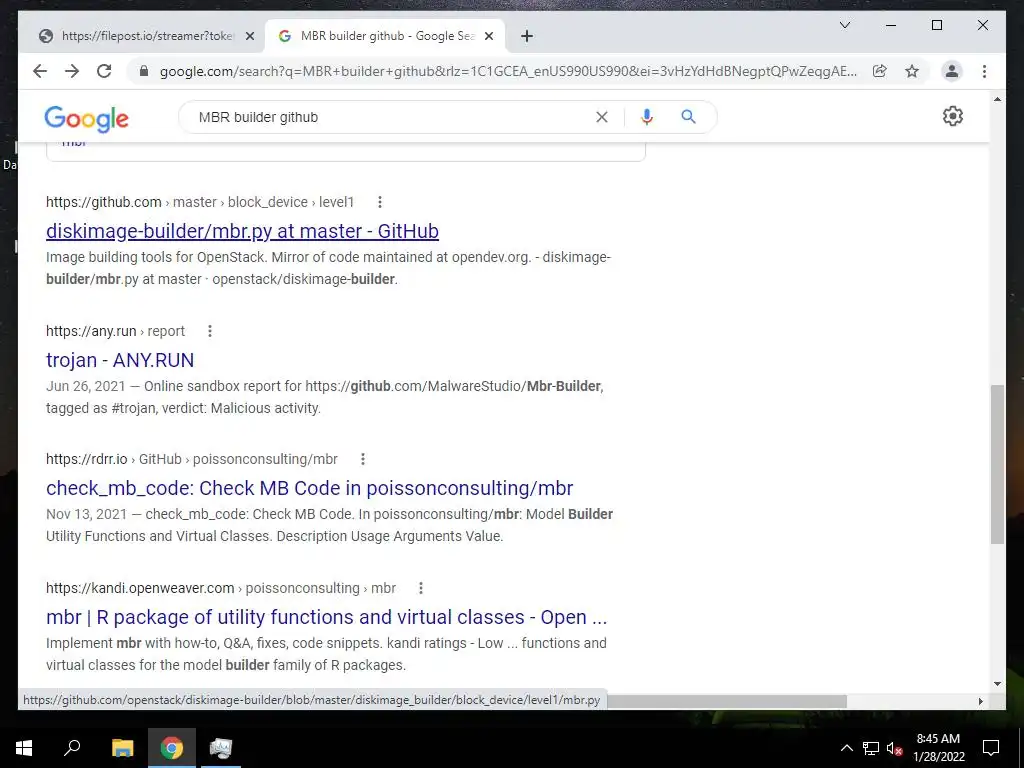This screenshot has height=768, width=1024.
Task: Show hidden system tray icons
Action: pos(846,748)
